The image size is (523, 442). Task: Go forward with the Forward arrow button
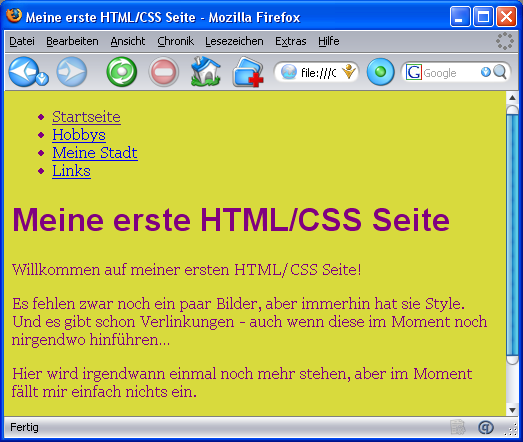click(x=71, y=71)
